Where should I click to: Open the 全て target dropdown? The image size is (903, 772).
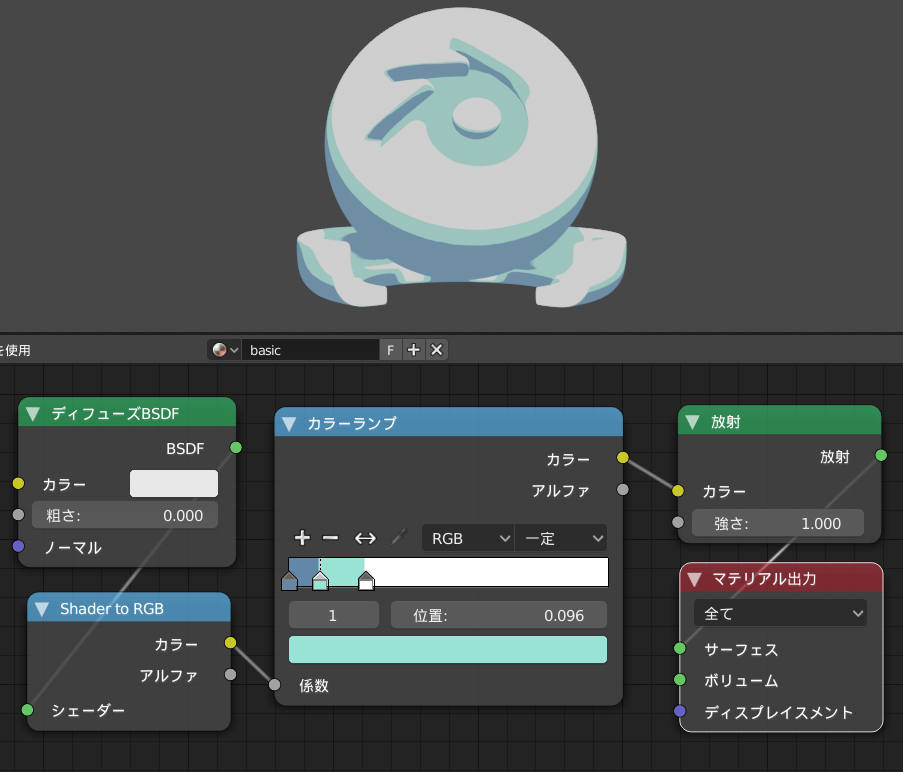click(x=780, y=614)
